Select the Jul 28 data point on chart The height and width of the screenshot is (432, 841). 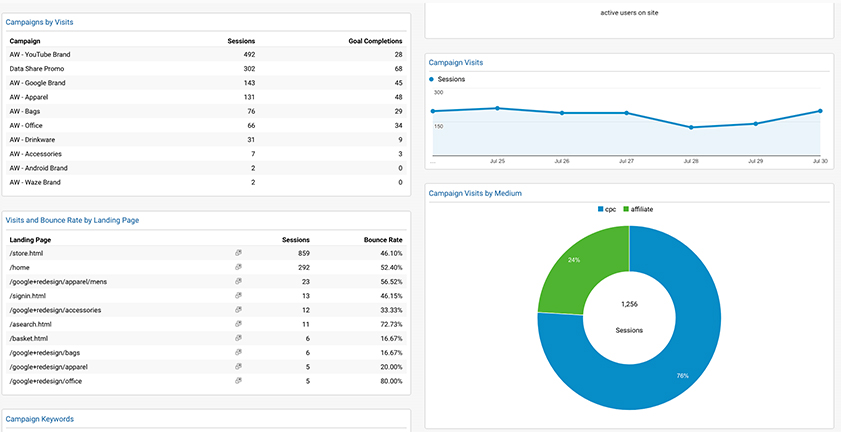click(x=691, y=128)
